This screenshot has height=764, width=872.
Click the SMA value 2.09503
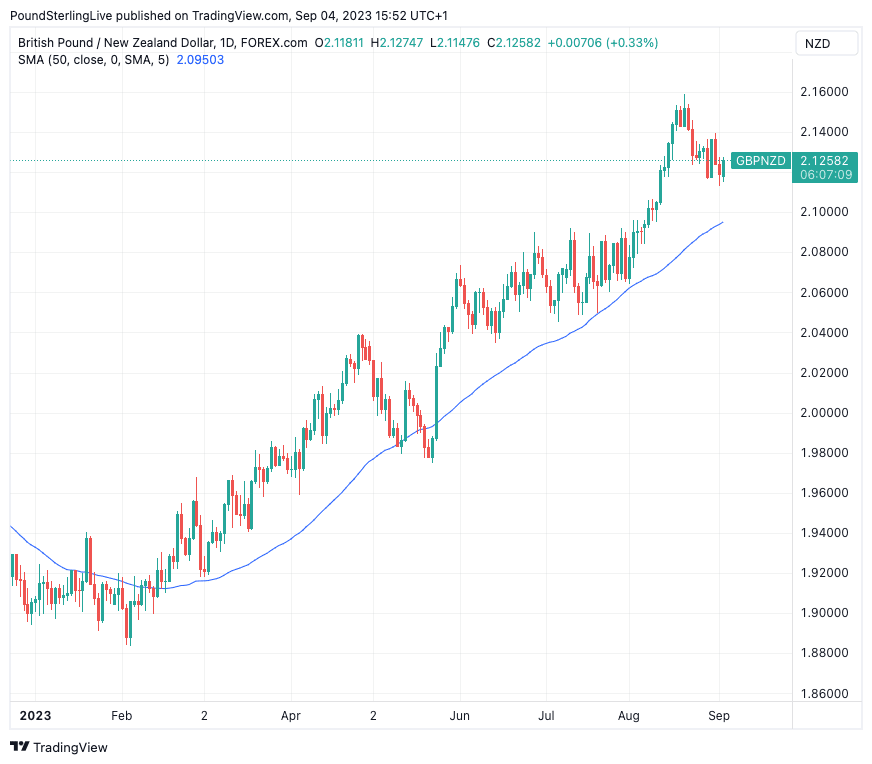[x=200, y=60]
